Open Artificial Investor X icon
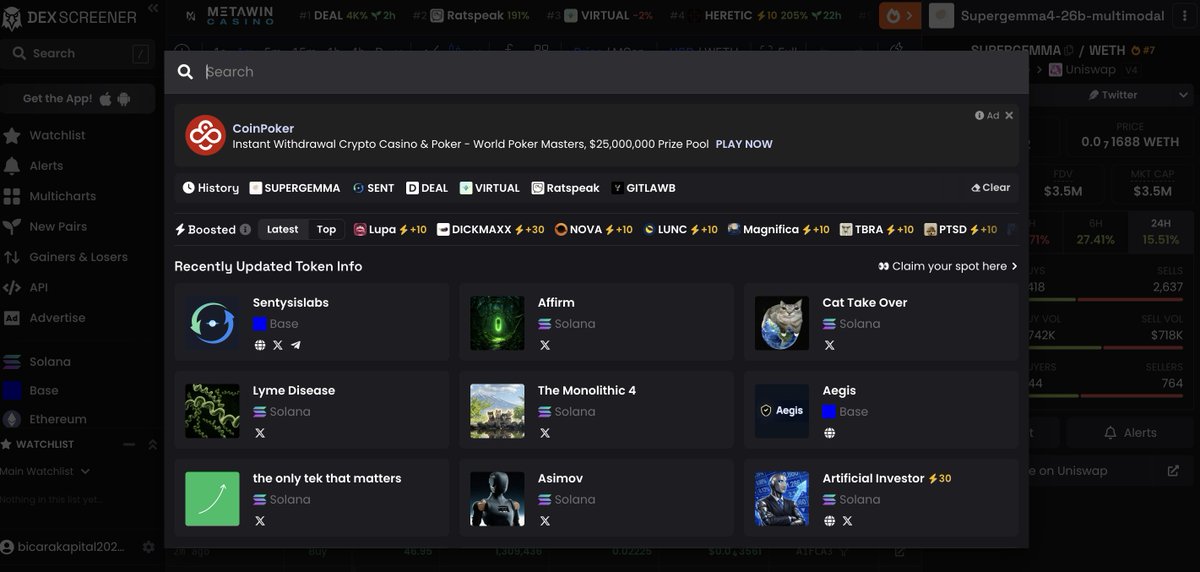 point(847,521)
